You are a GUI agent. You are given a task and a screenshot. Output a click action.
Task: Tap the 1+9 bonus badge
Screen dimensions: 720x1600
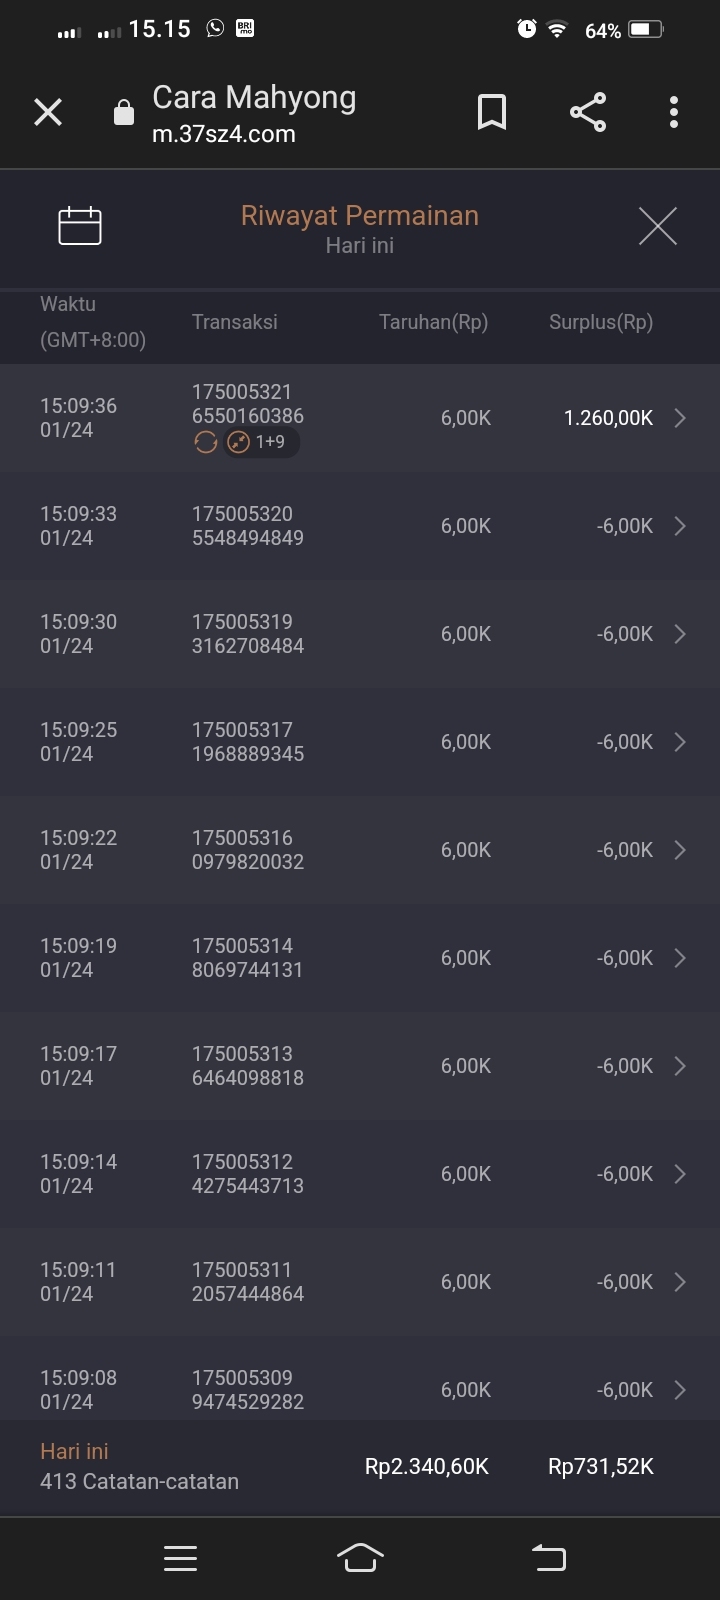click(262, 442)
